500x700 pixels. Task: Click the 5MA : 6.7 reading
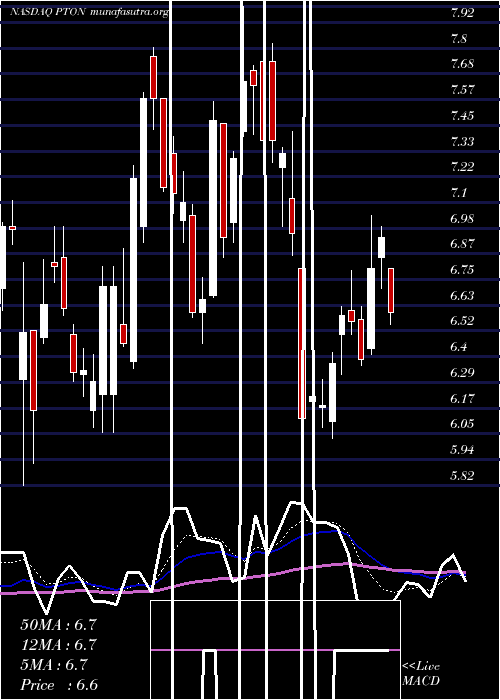point(54,665)
